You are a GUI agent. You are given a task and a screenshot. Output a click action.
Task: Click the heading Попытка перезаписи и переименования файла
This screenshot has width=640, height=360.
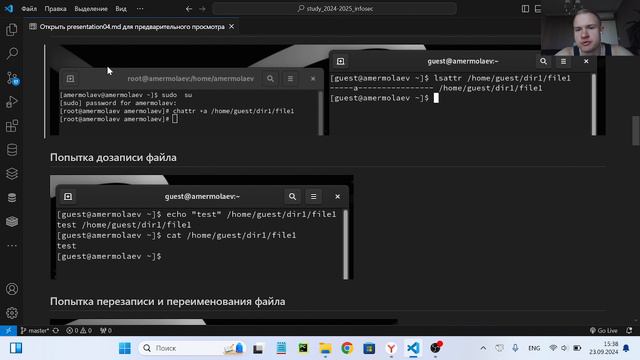click(167, 302)
